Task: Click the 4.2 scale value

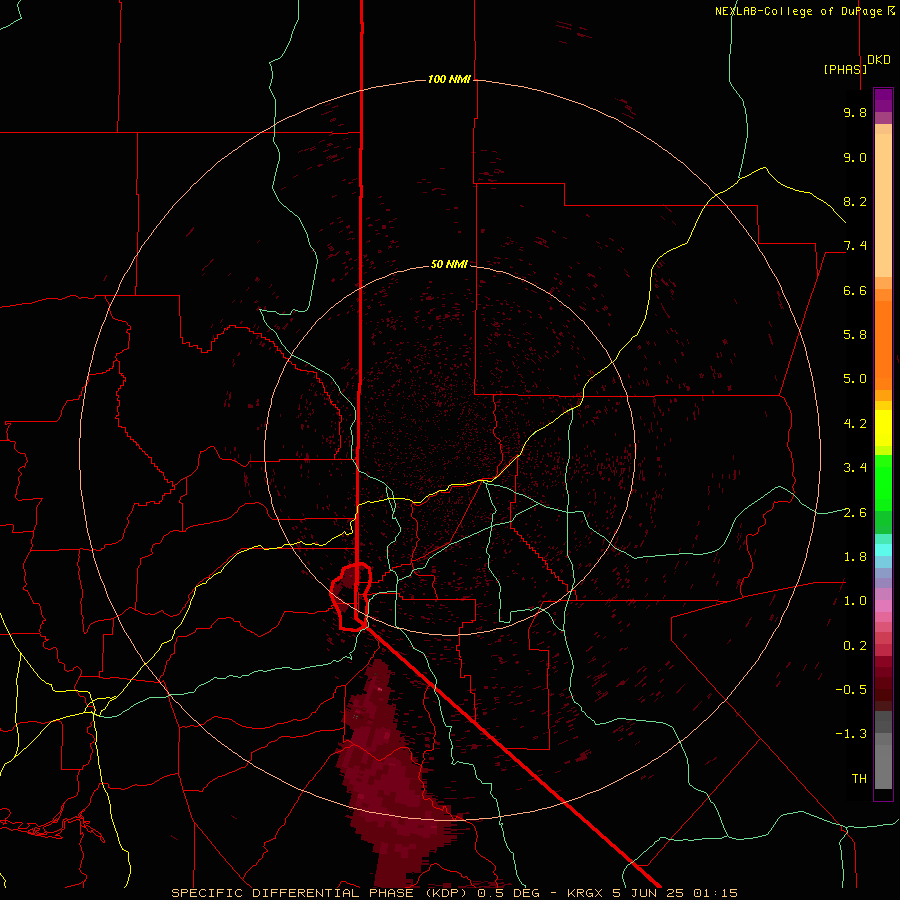Action: [855, 424]
